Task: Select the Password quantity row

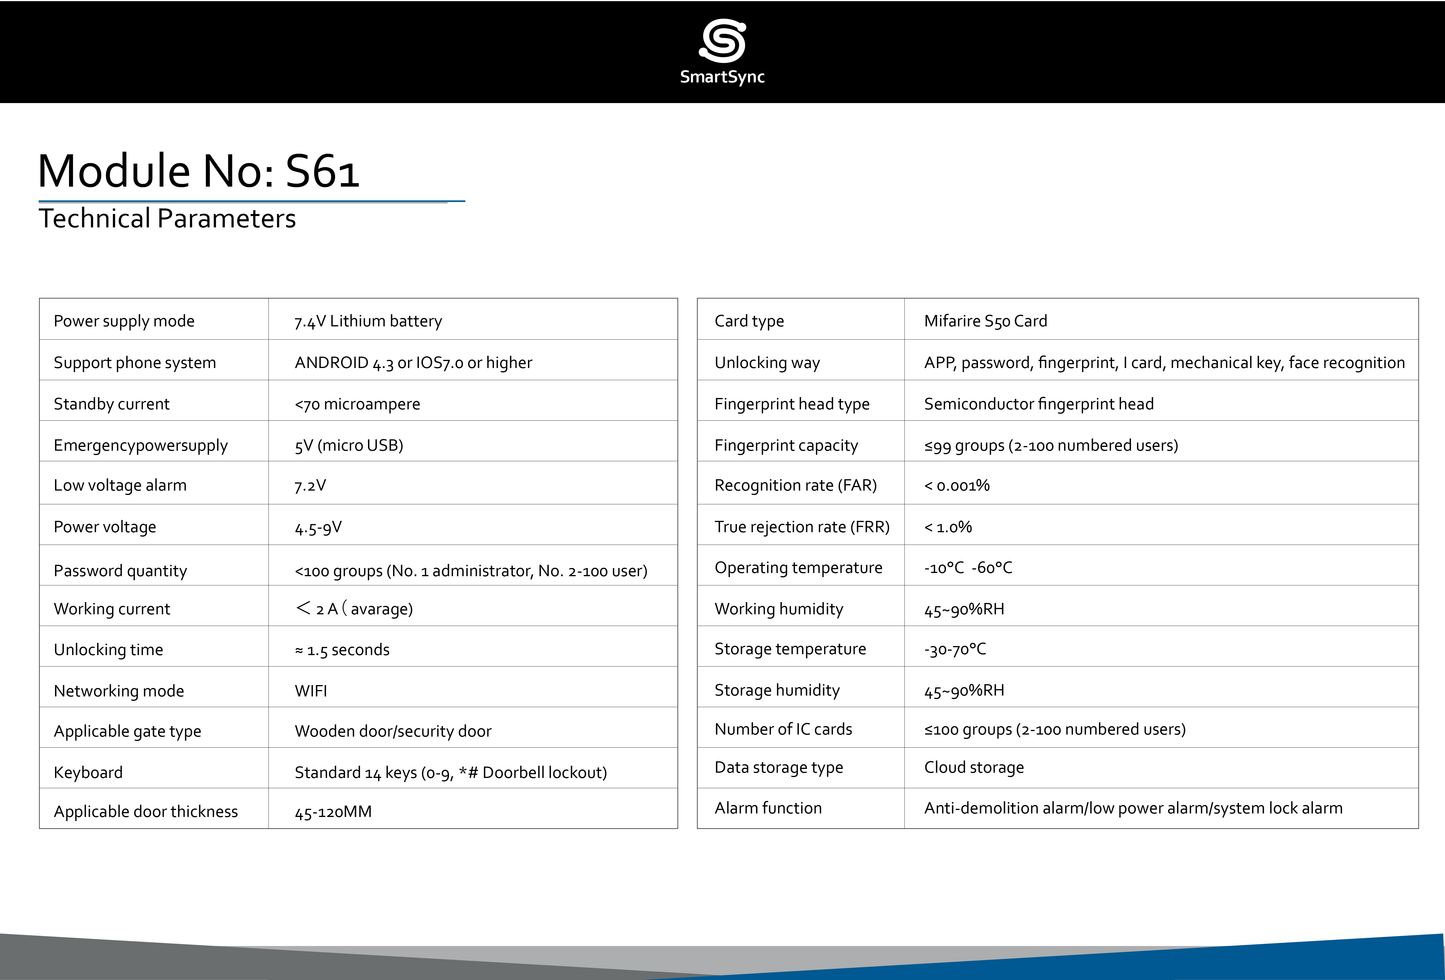Action: [120, 570]
